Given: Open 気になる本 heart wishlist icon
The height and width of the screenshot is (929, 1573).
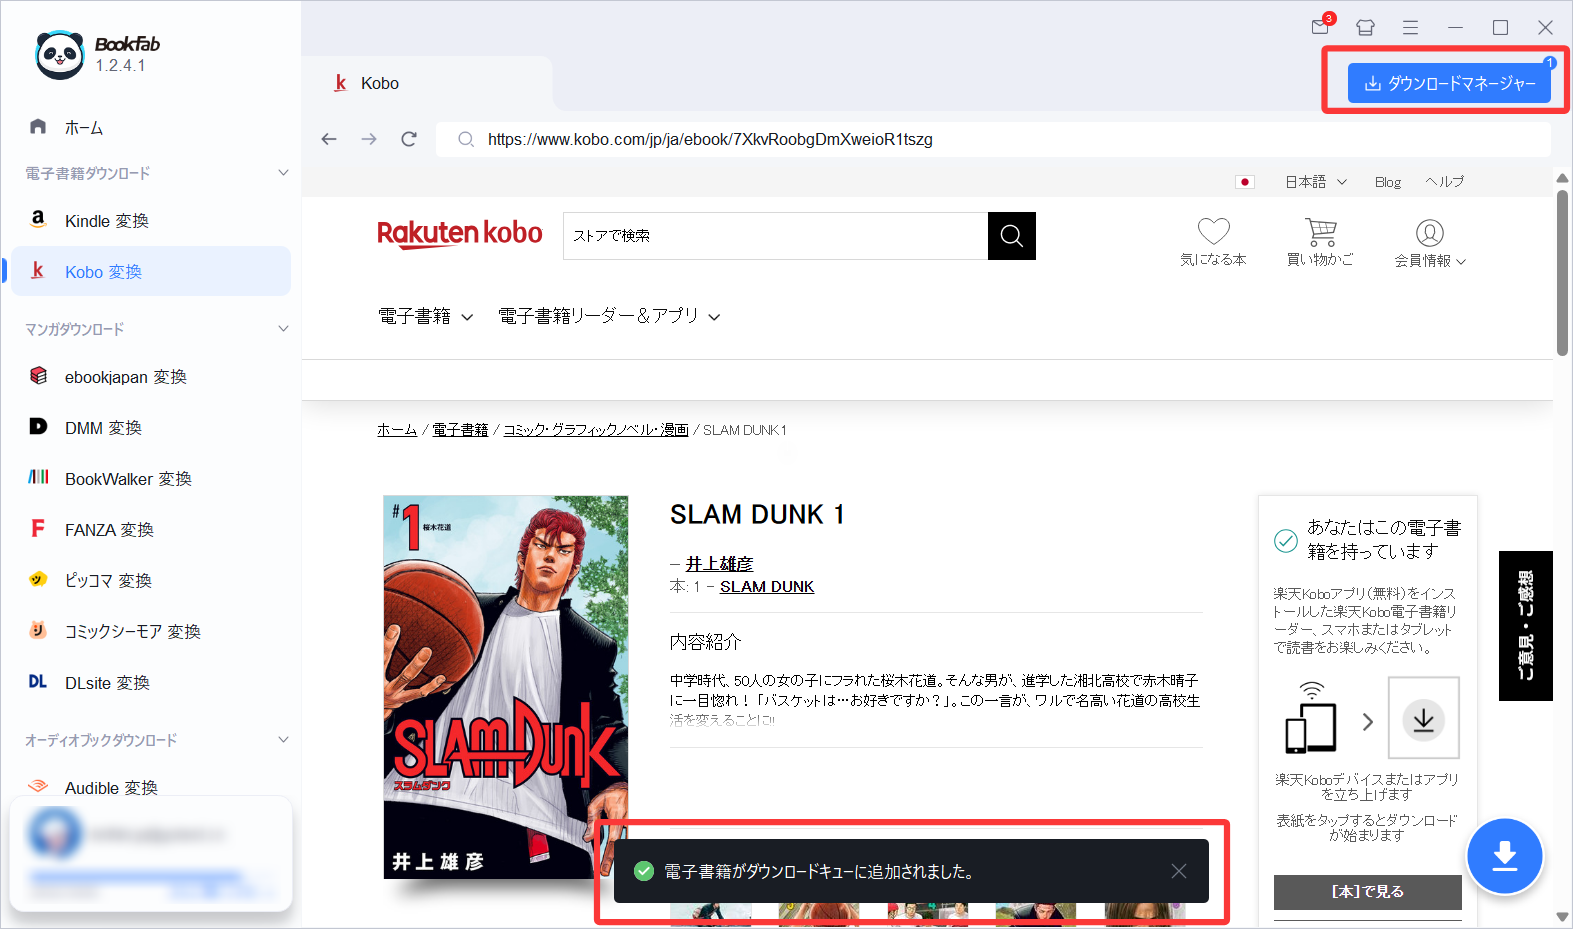Looking at the screenshot, I should click(x=1213, y=243).
